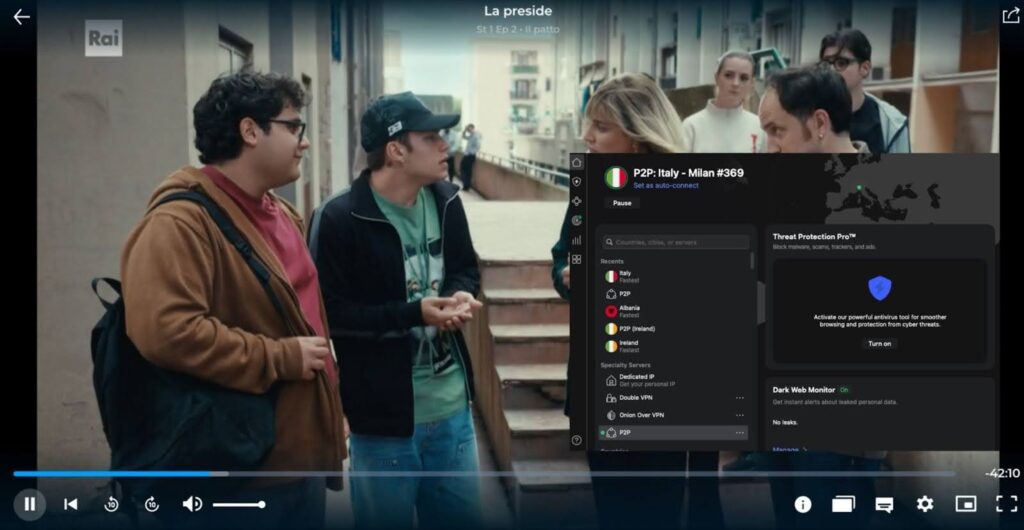Share the video using the share icon
Viewport: 1024px width, 530px height.
[x=1010, y=15]
